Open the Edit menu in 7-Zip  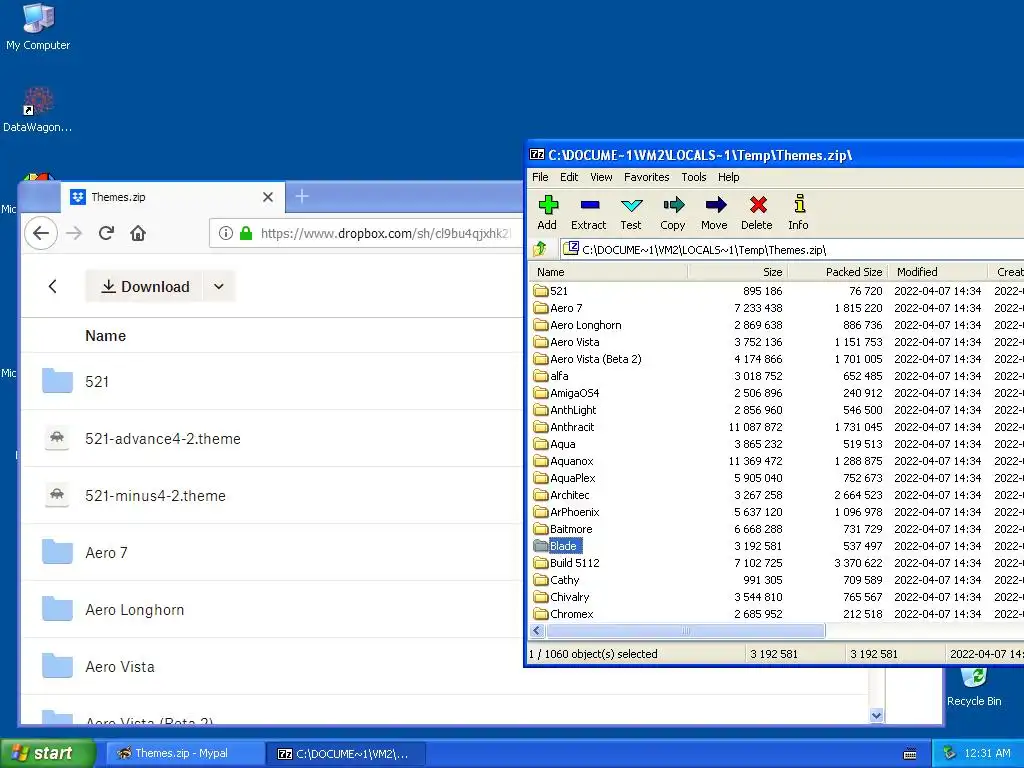coord(569,177)
